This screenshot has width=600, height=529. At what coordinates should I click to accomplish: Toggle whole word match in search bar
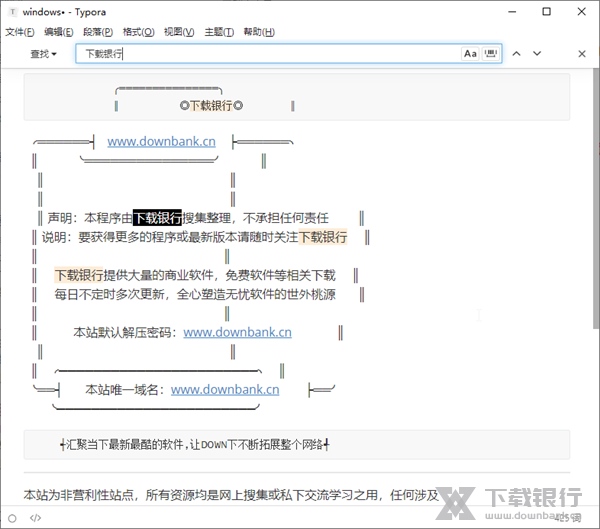[x=491, y=54]
